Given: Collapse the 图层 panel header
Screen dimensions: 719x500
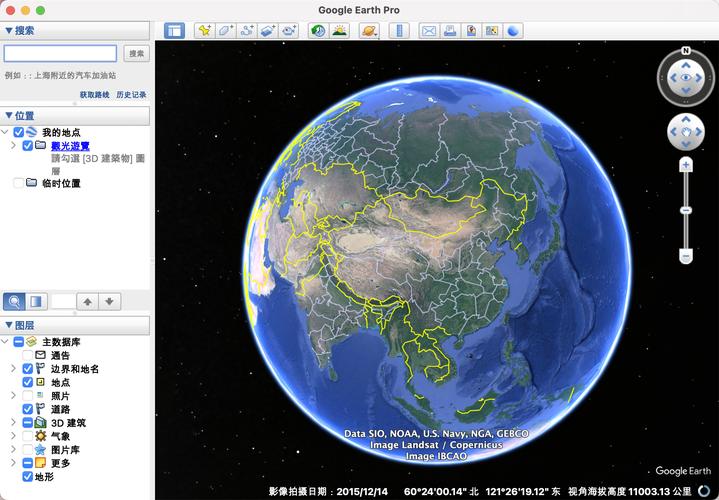Looking at the screenshot, I should pos(75,325).
